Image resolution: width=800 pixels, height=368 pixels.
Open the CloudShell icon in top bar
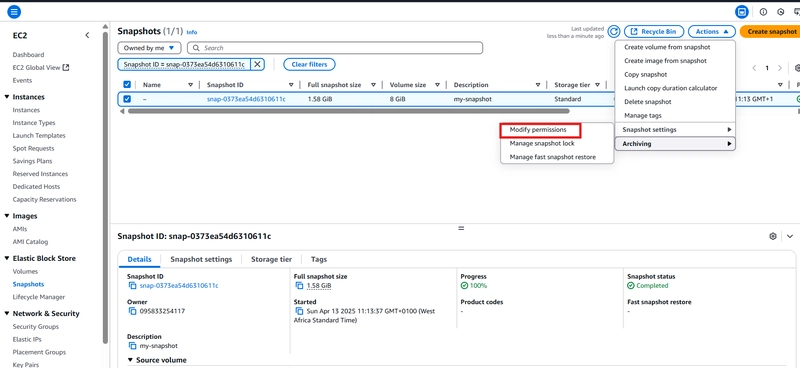(x=742, y=12)
